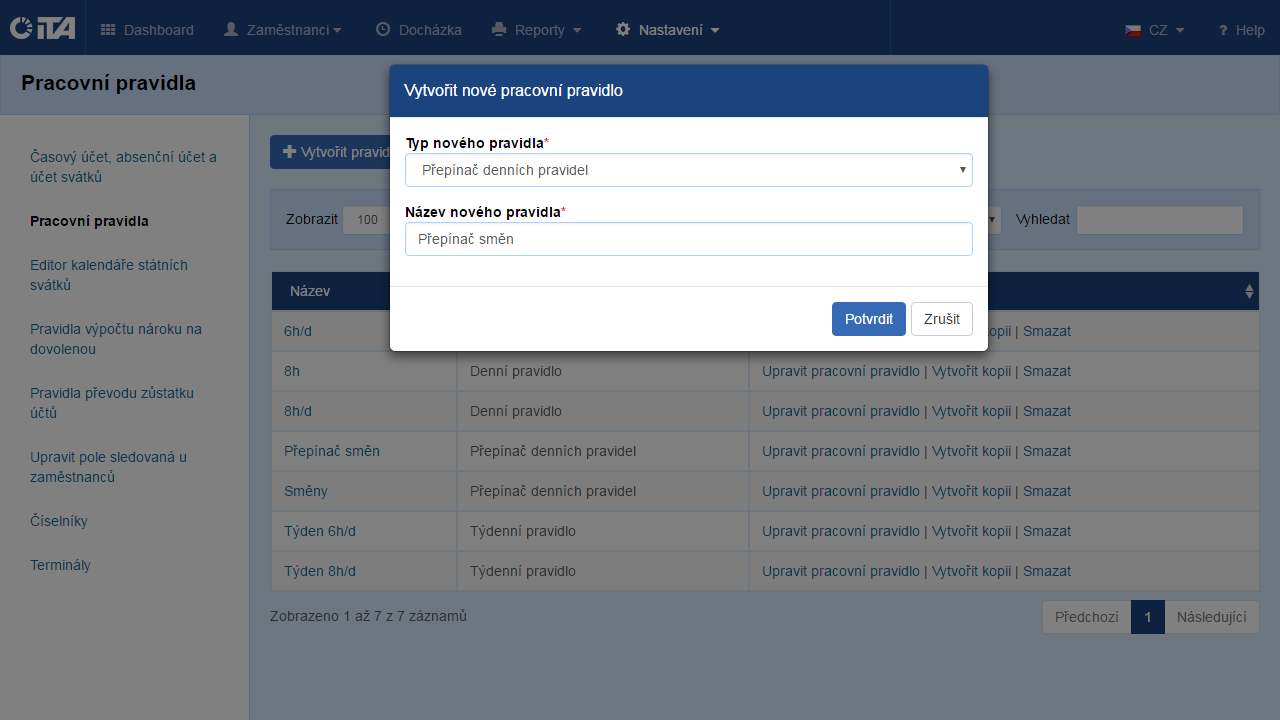
Task: Go to the Následující page
Action: click(1211, 617)
